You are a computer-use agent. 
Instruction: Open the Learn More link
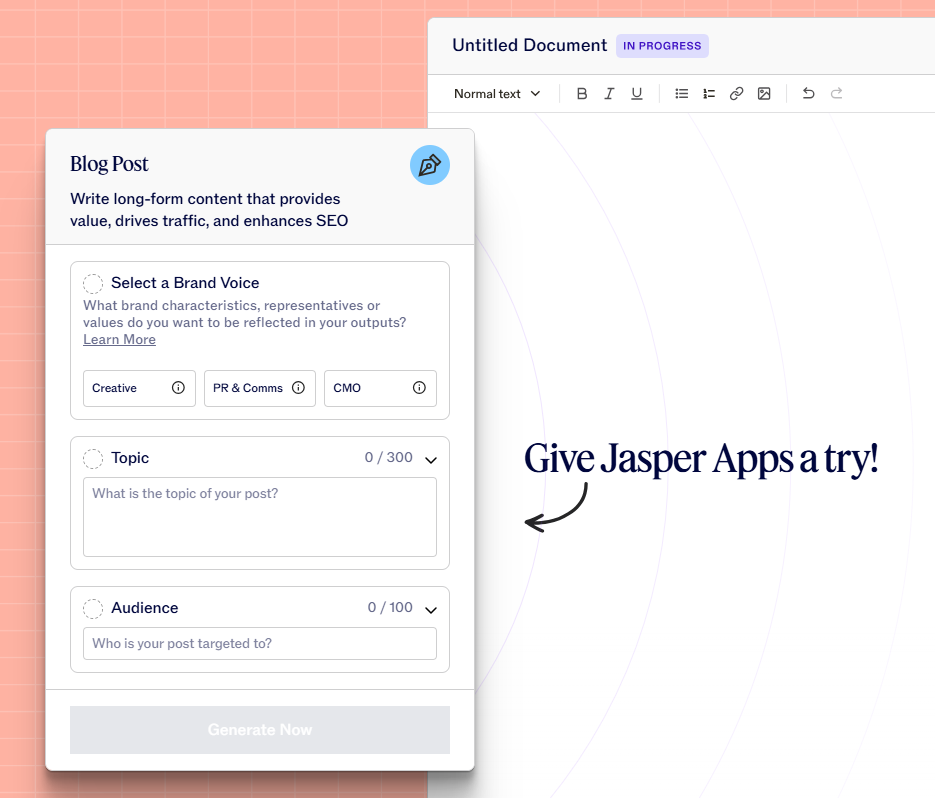point(119,340)
